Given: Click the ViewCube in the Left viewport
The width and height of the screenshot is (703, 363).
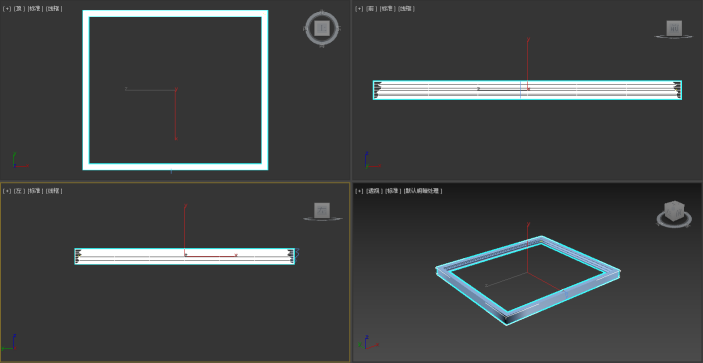Looking at the screenshot, I should coord(322,211).
